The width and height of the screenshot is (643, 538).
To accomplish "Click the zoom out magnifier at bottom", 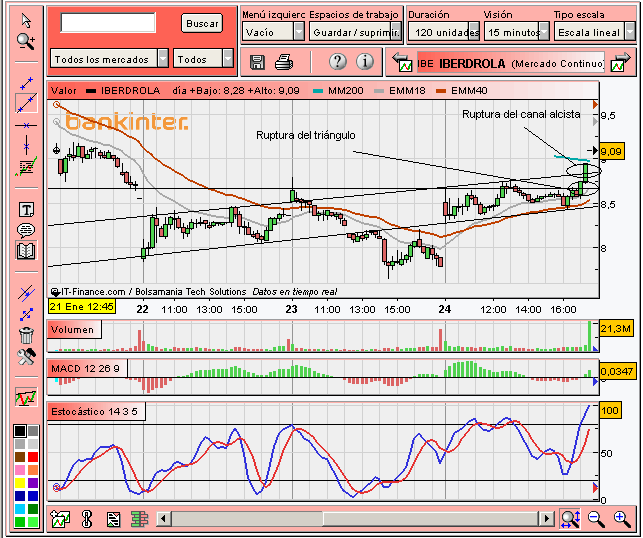I will [x=596, y=519].
